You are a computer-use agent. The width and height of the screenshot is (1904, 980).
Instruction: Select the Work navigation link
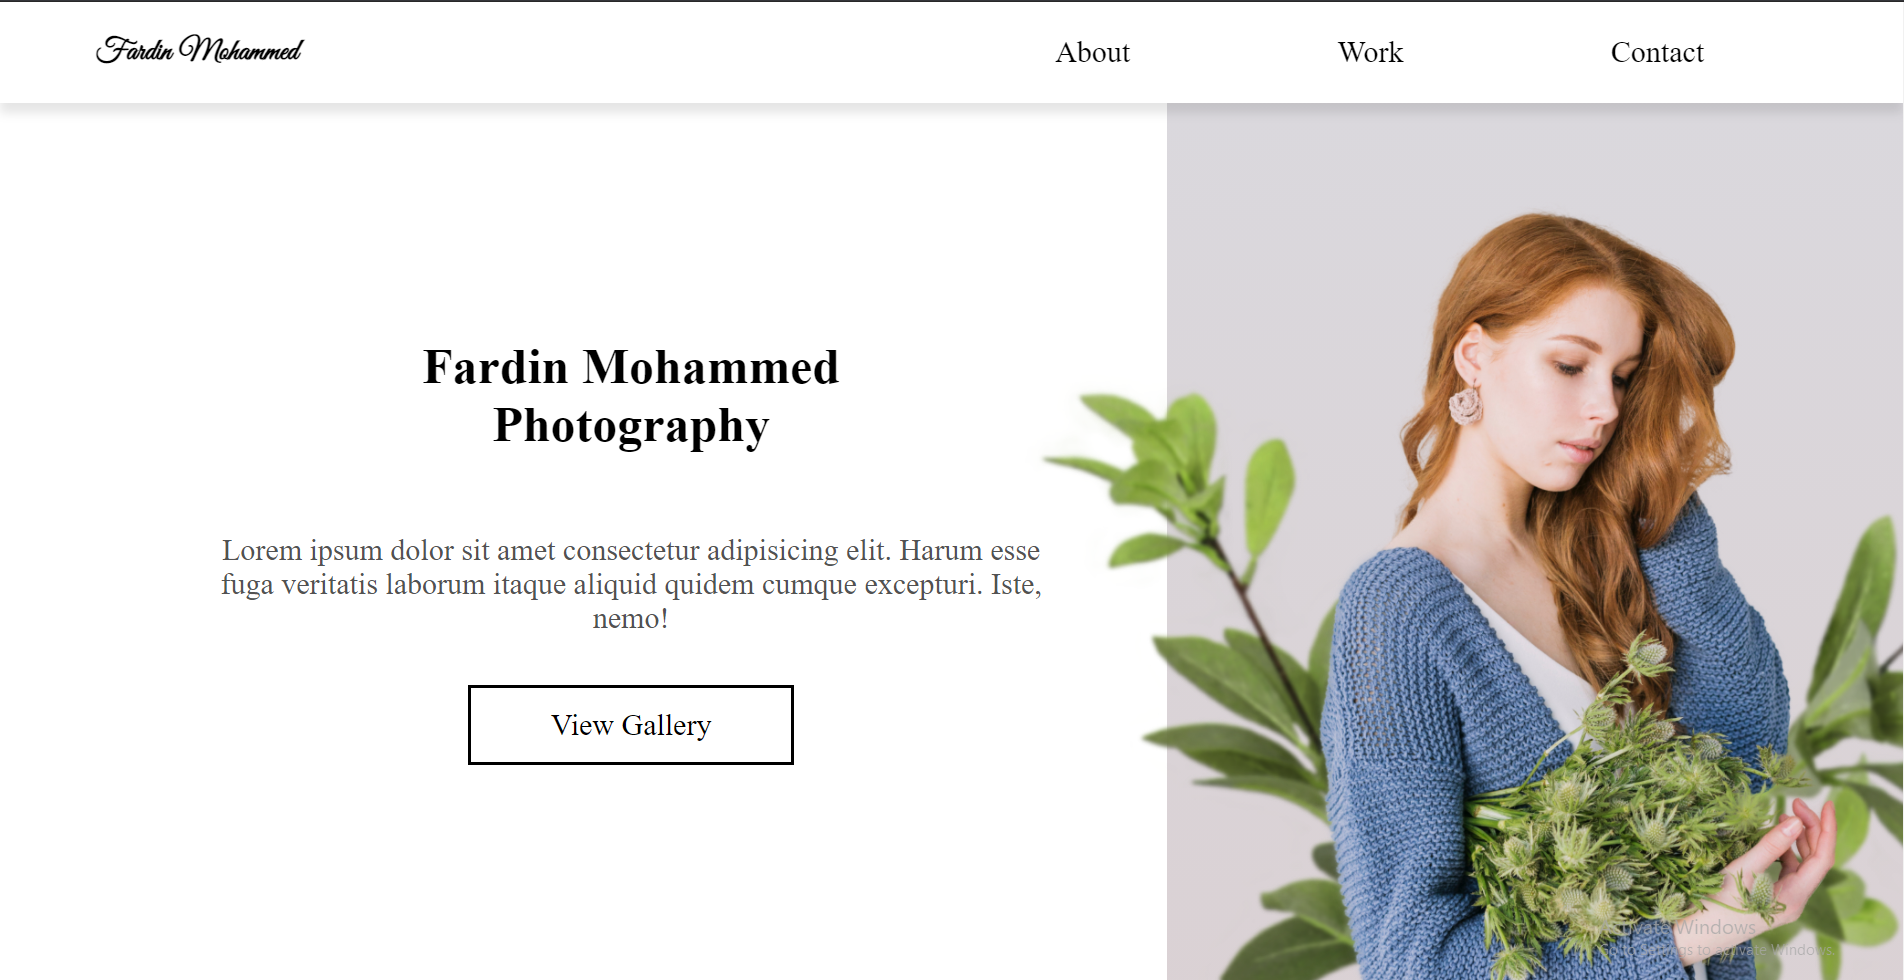(1371, 52)
